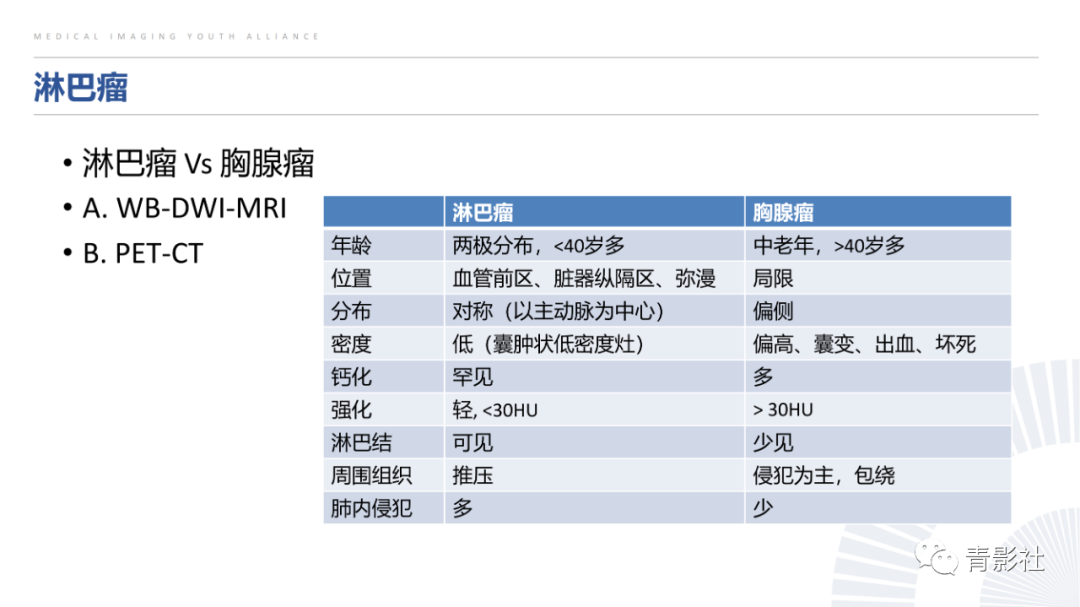
Task: Select cell 偏侧
Action: click(x=878, y=311)
